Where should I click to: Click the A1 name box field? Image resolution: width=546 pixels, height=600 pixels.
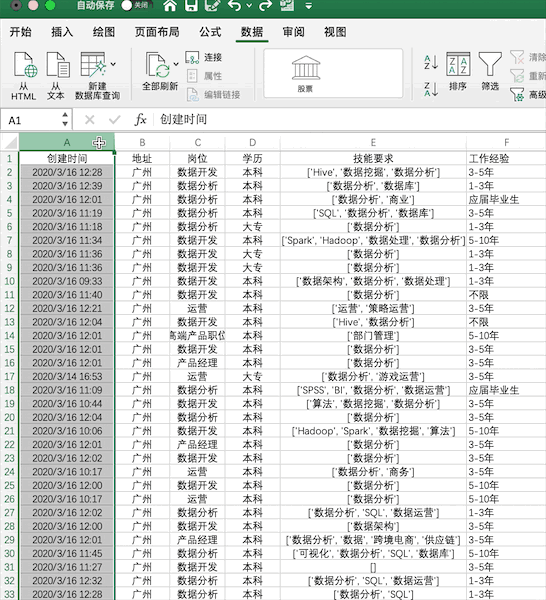[37, 120]
